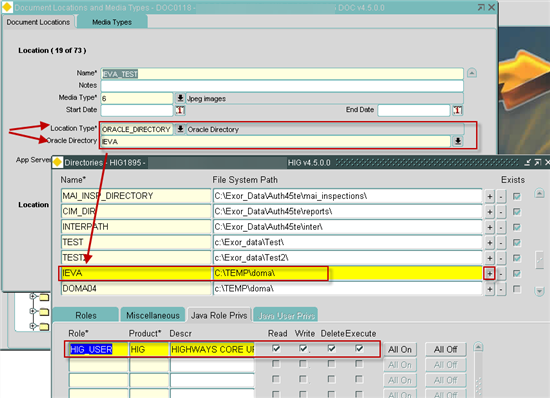Click All On for HIG_USER role
550x398 pixels.
[x=400, y=349]
